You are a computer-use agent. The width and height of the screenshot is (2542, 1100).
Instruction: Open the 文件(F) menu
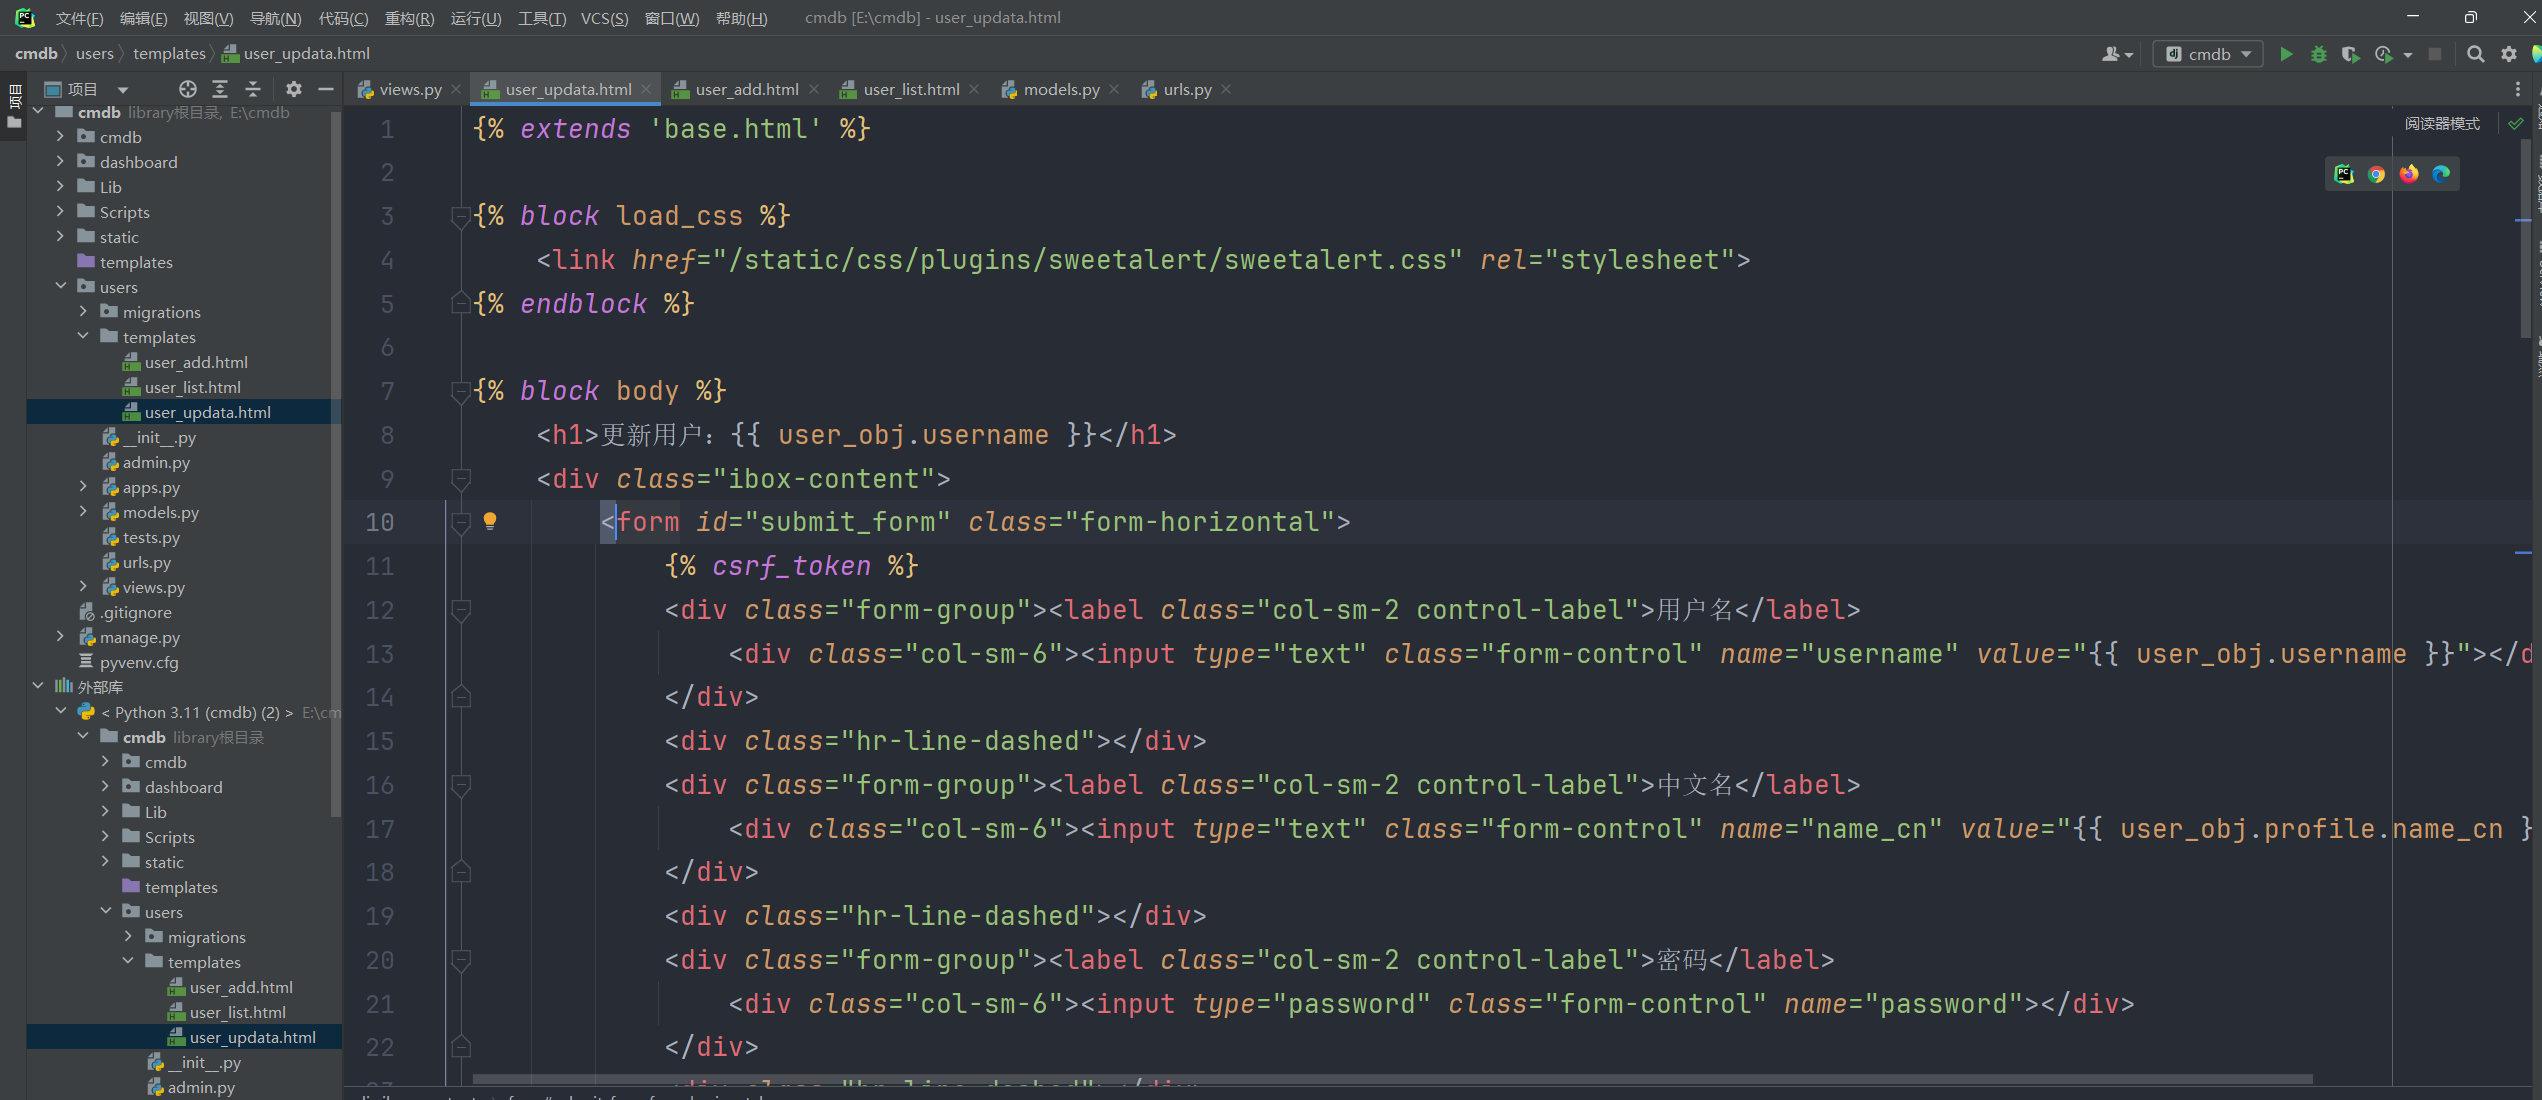(79, 18)
